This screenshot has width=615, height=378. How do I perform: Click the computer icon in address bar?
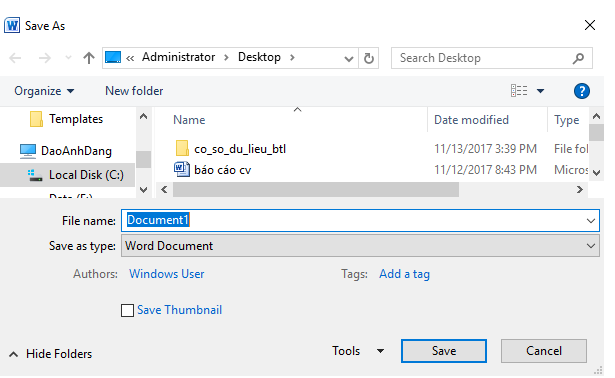113,58
